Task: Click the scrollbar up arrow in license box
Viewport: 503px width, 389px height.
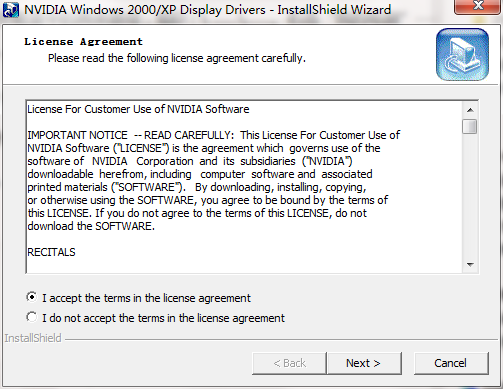Action: 470,110
